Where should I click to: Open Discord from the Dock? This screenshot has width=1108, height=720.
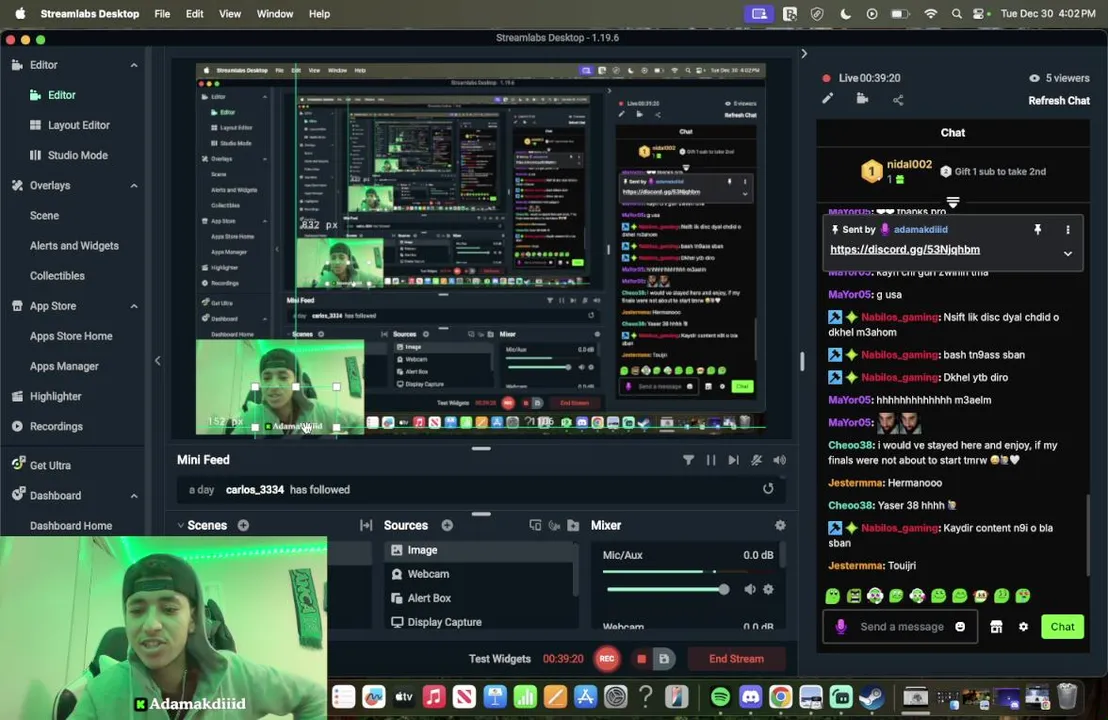click(x=750, y=697)
